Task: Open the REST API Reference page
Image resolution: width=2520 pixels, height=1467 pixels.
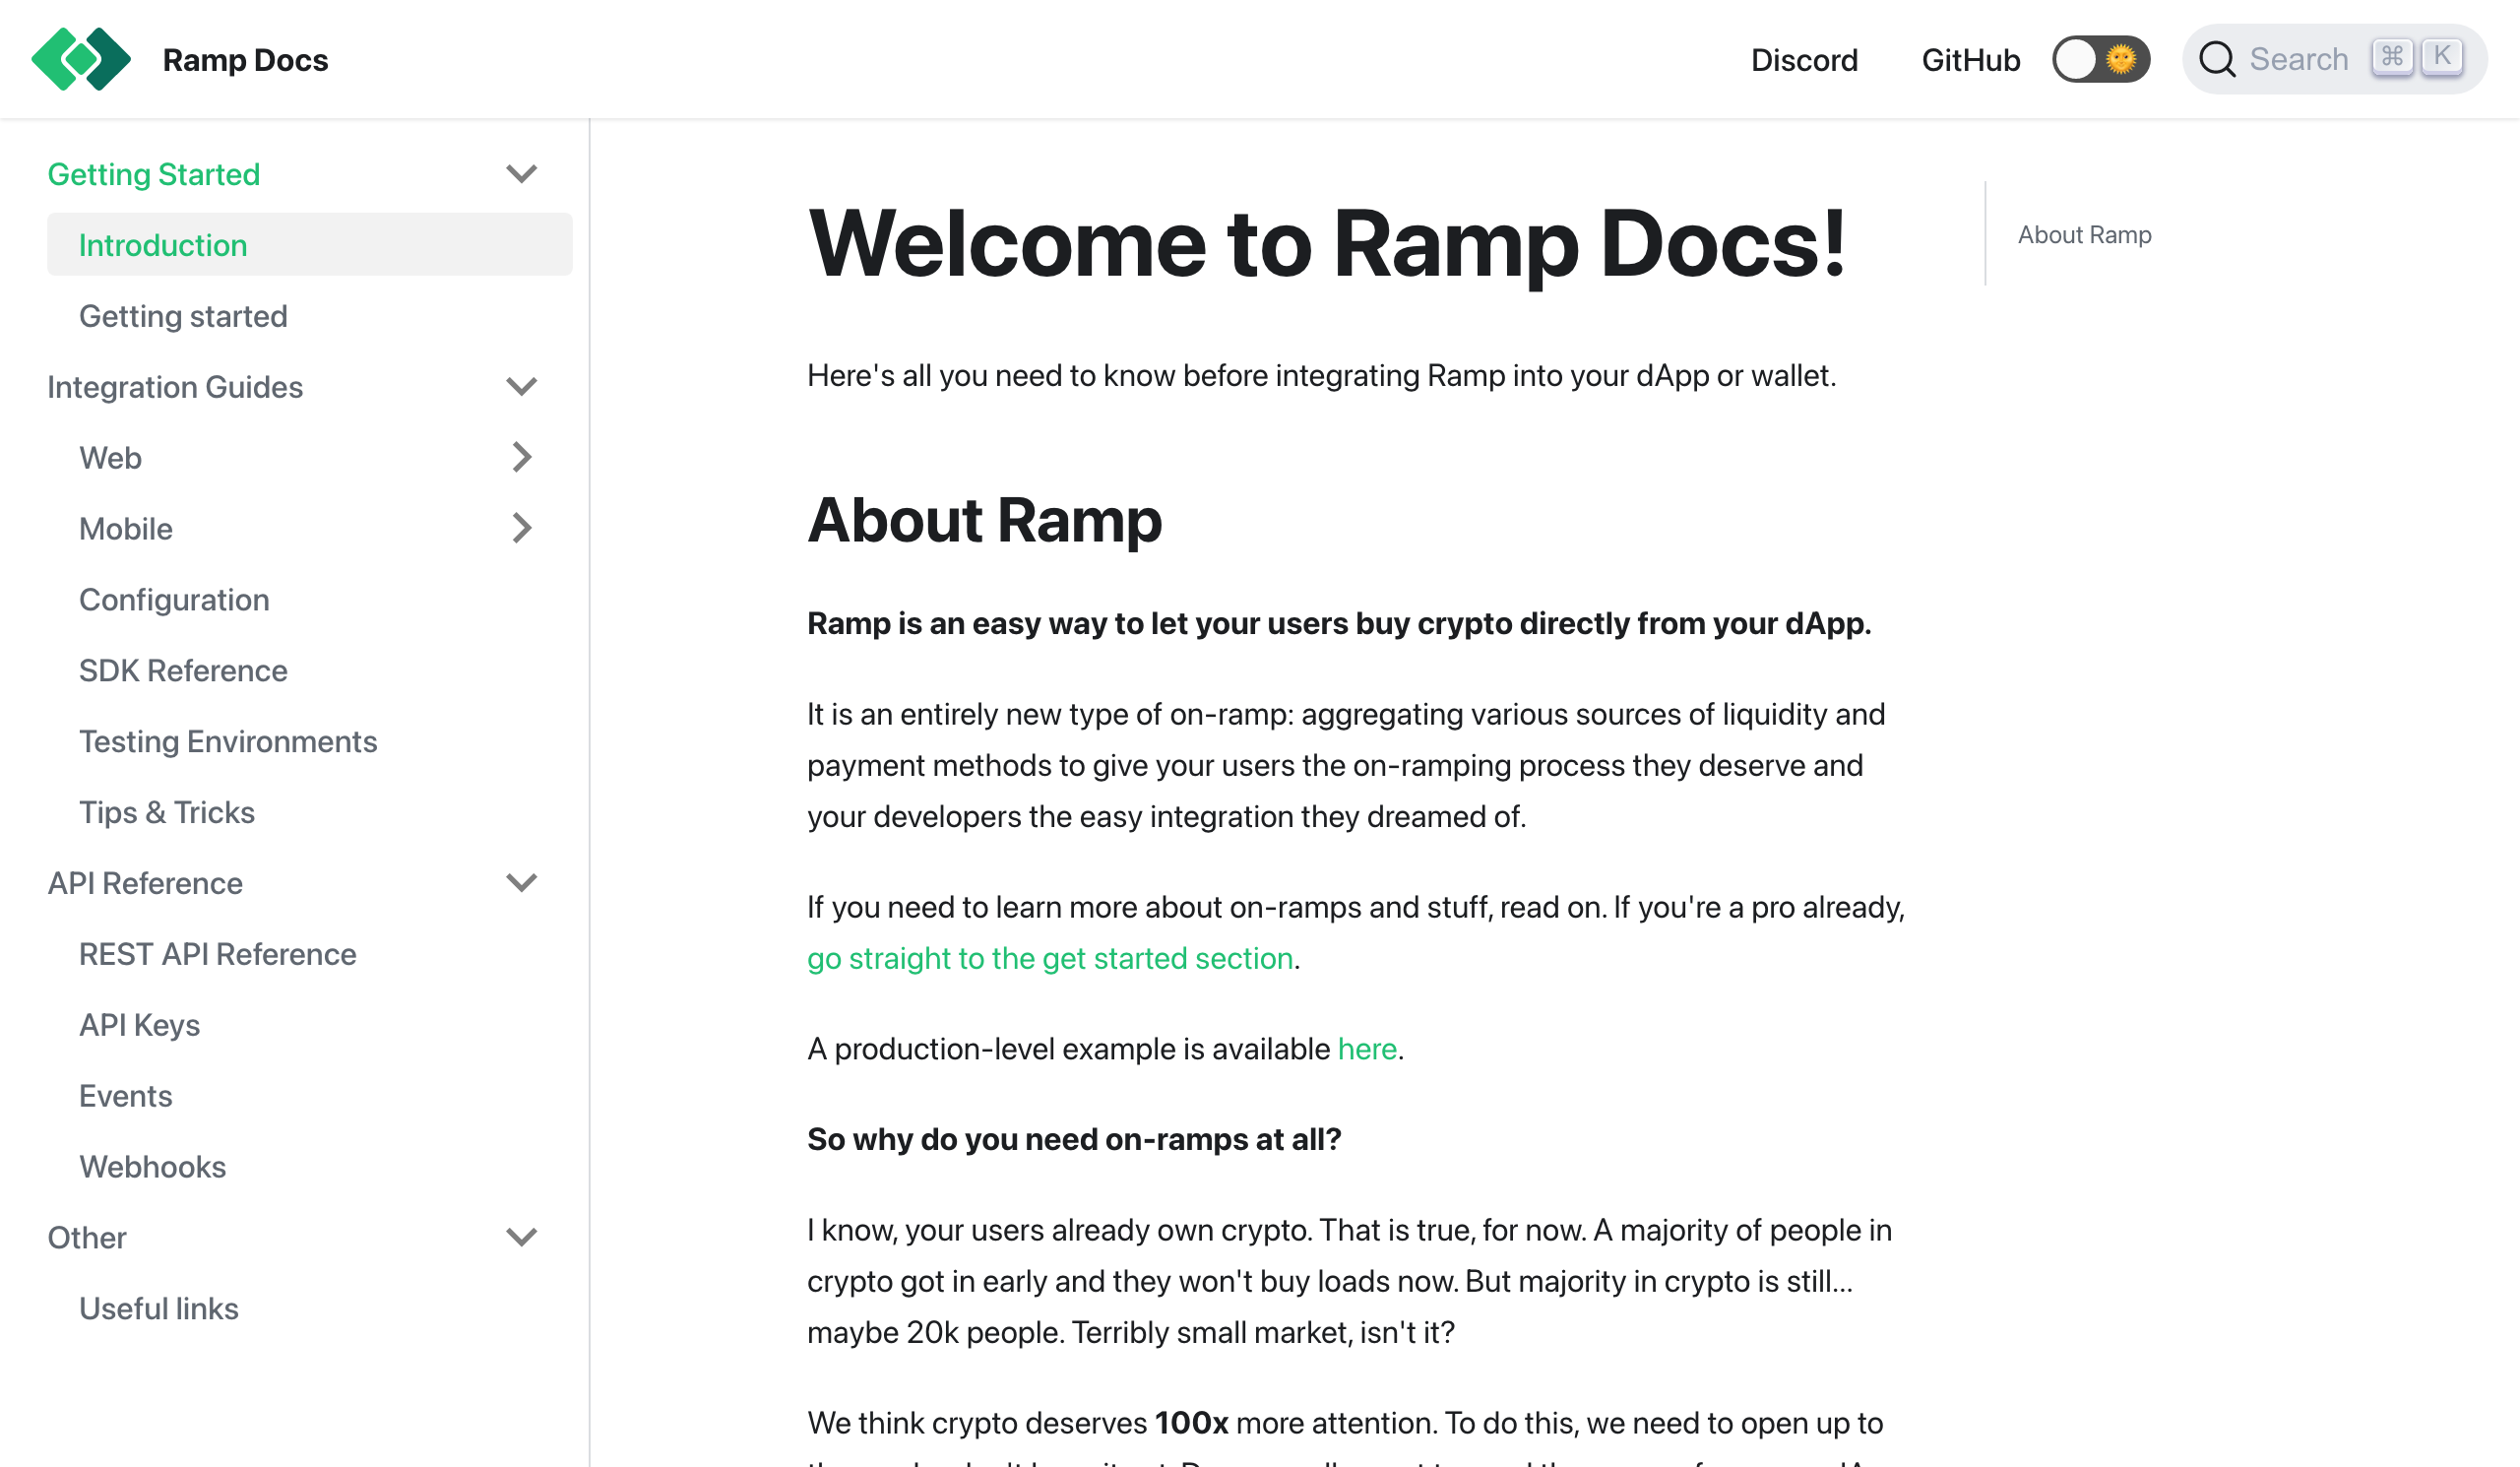Action: (217, 954)
